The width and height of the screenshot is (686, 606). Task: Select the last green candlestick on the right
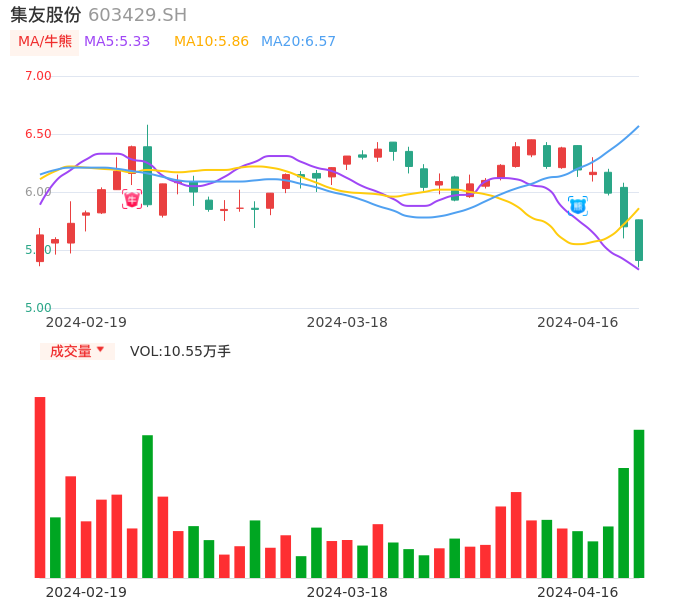click(638, 240)
